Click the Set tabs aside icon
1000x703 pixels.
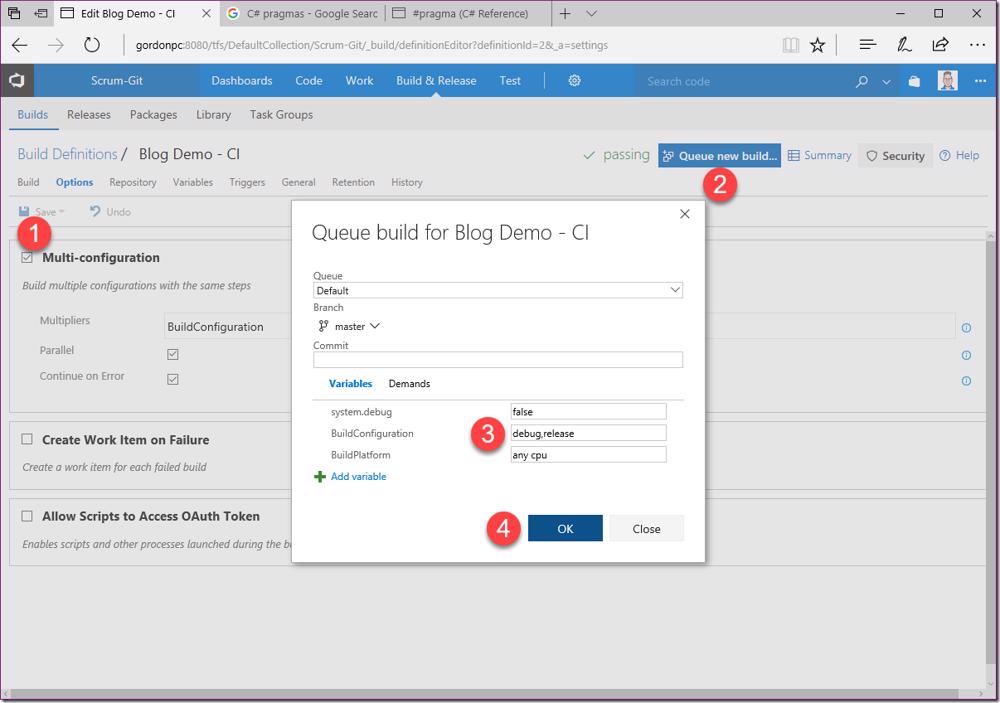tap(41, 13)
